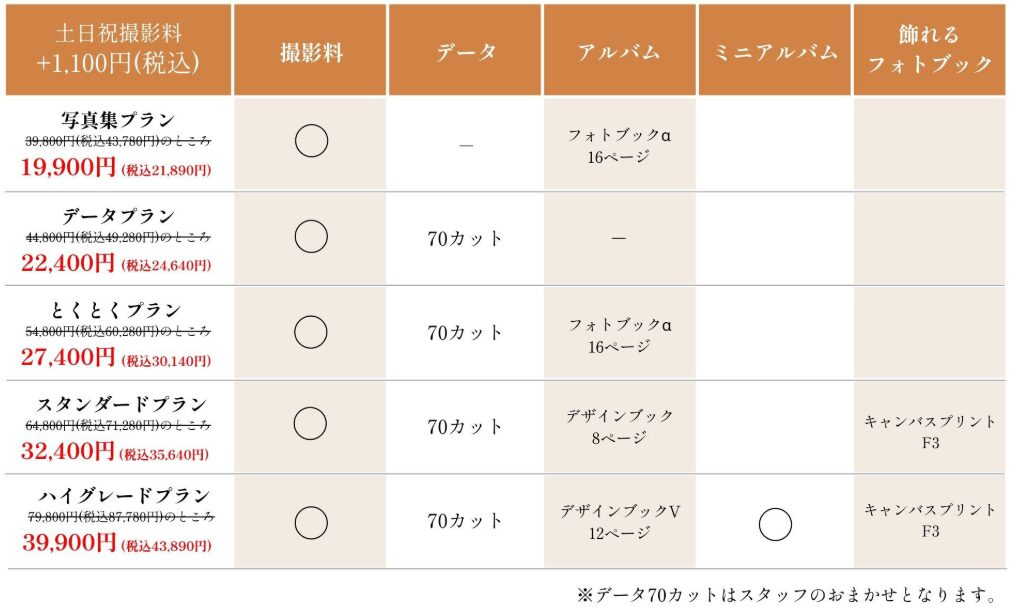Image resolution: width=1020 pixels, height=616 pixels.
Task: Click the 飾れるフォトブック column header
Action: coord(929,50)
